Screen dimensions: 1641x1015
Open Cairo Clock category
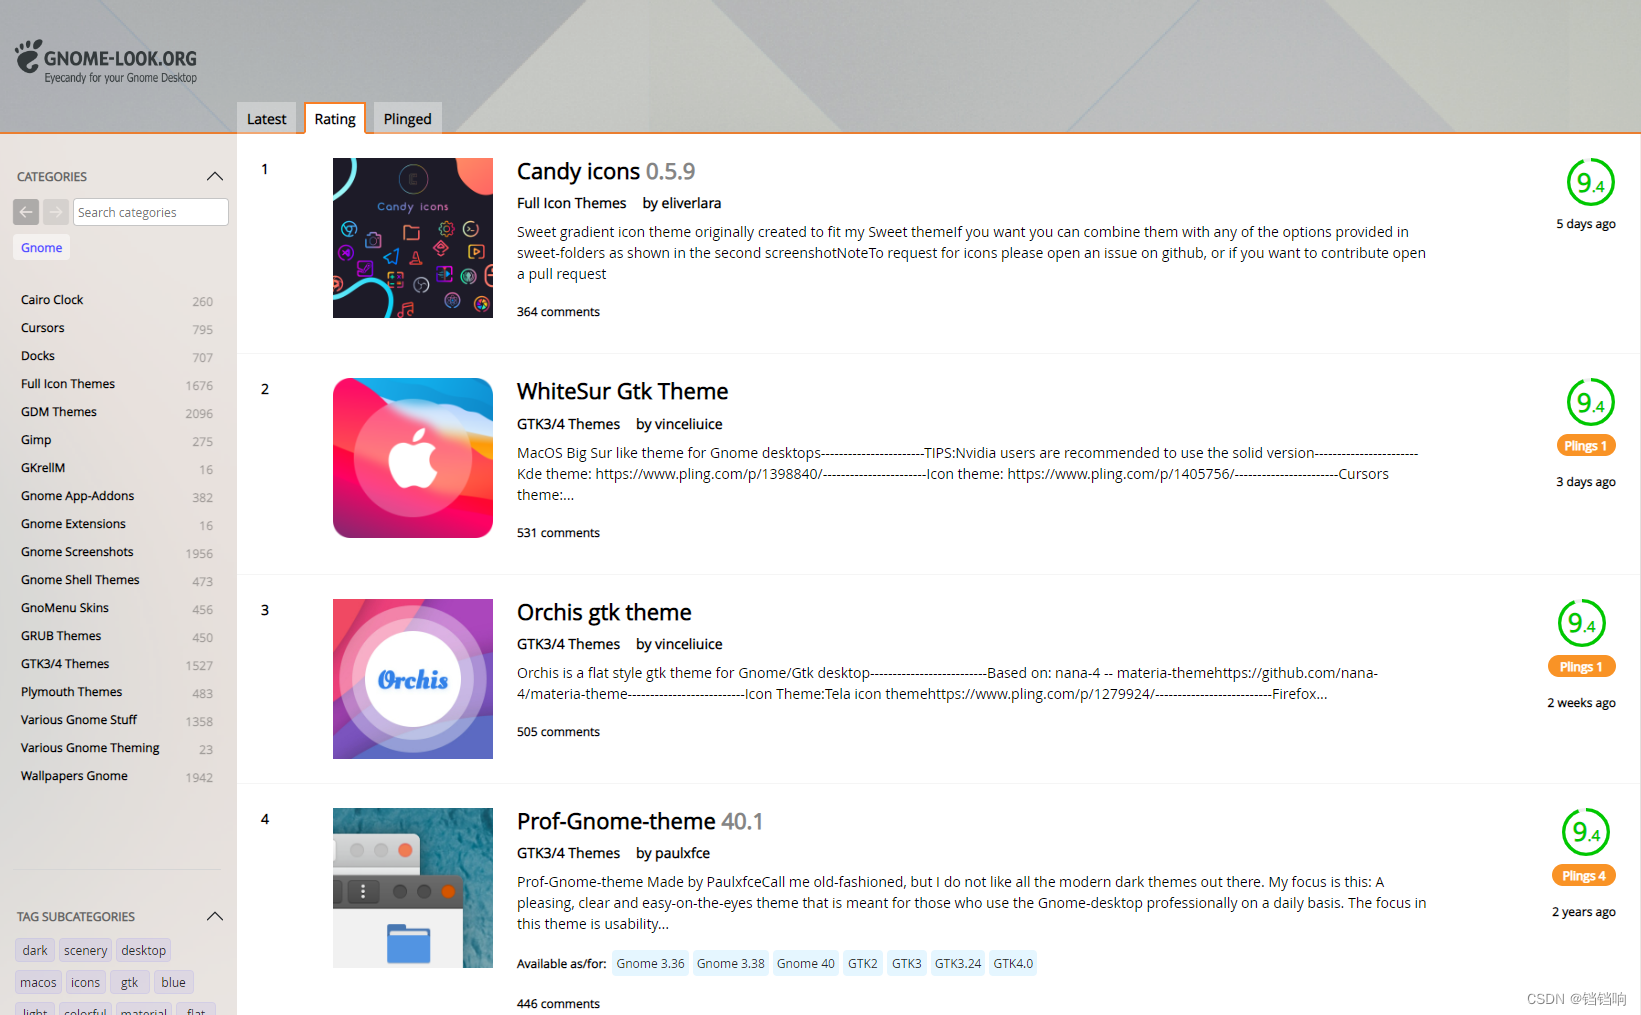[52, 300]
